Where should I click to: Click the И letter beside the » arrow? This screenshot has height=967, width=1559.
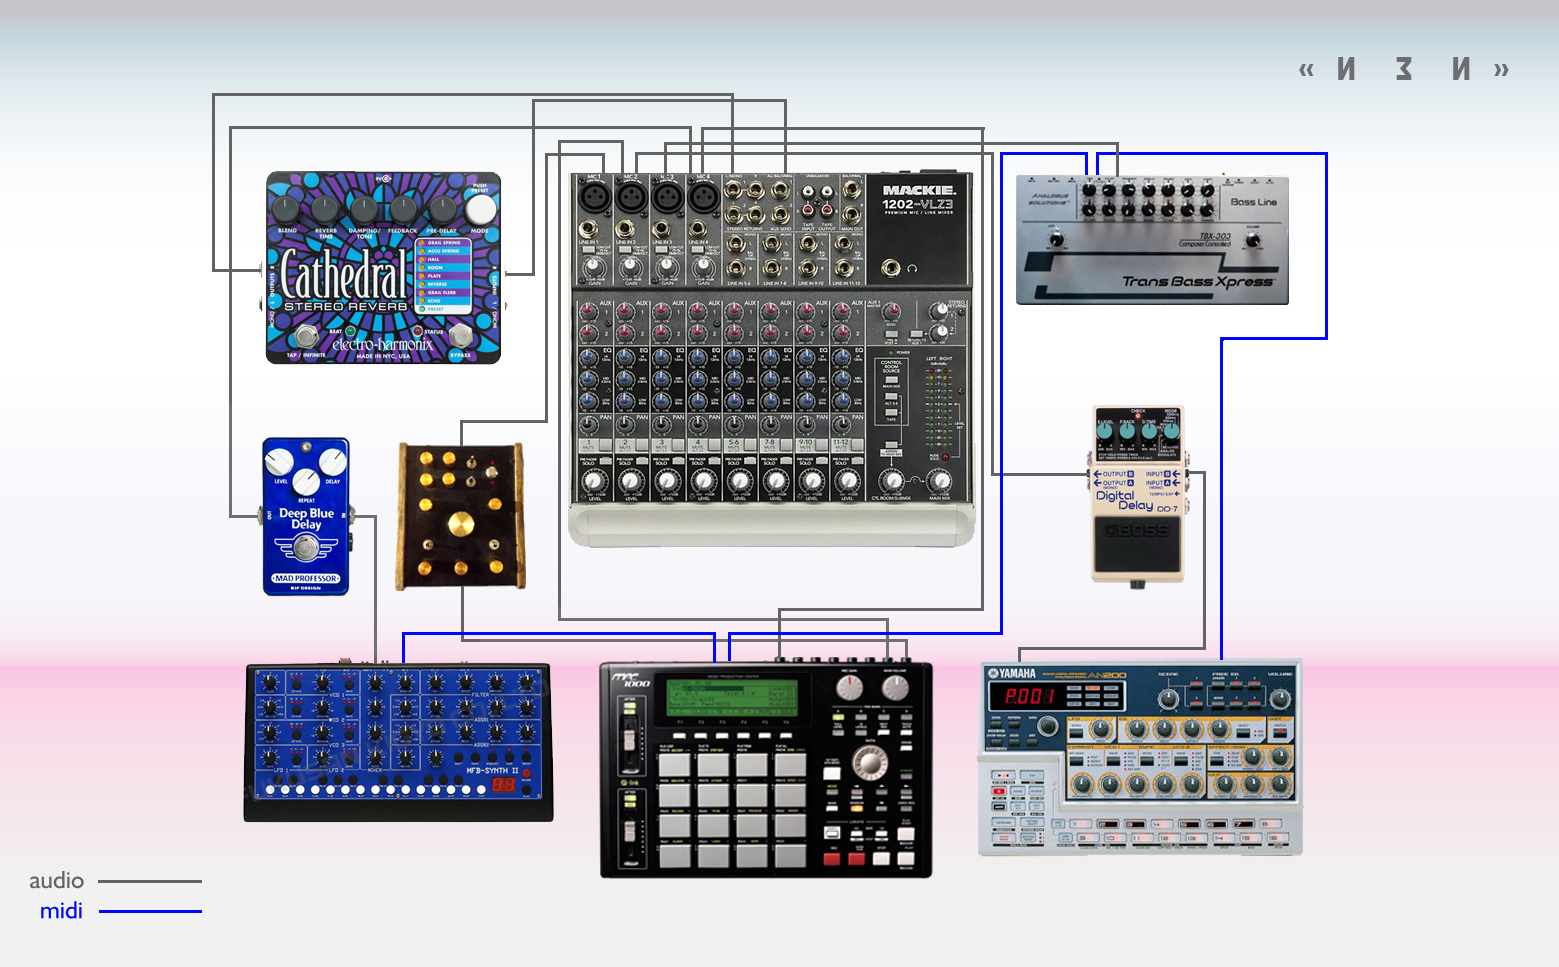1461,69
